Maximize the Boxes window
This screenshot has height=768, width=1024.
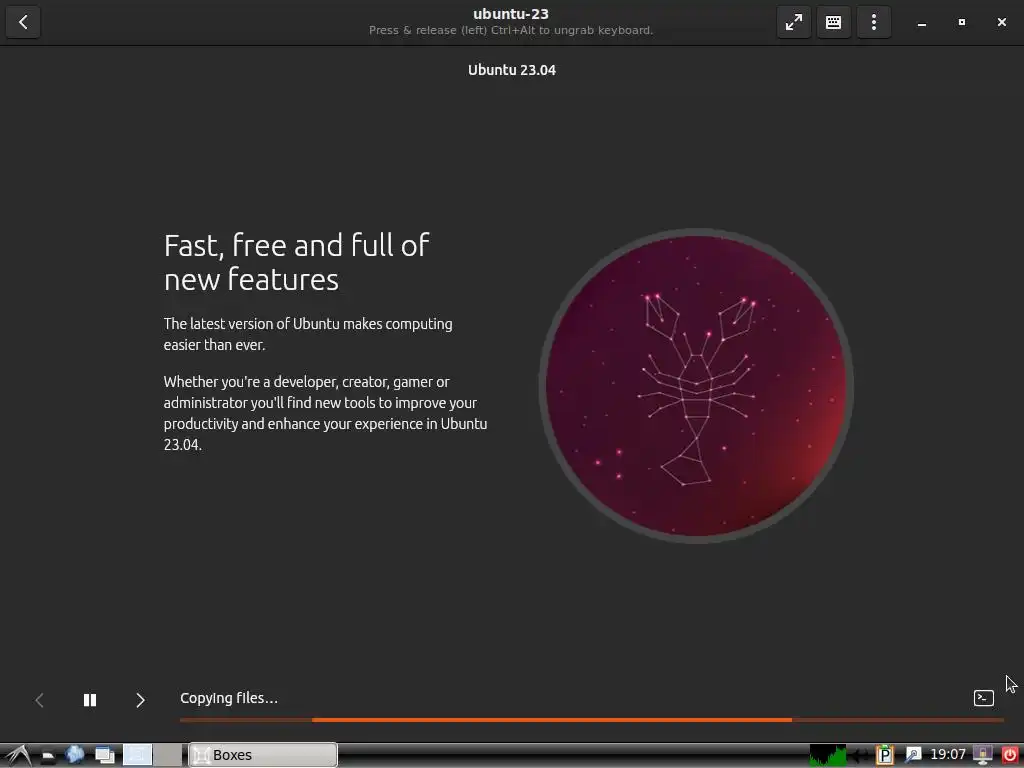[961, 22]
